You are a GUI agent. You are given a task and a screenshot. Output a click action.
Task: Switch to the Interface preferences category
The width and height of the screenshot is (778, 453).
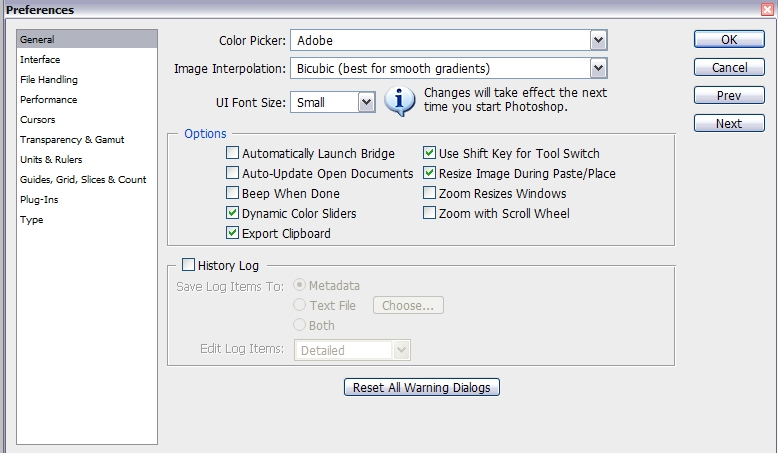click(40, 60)
